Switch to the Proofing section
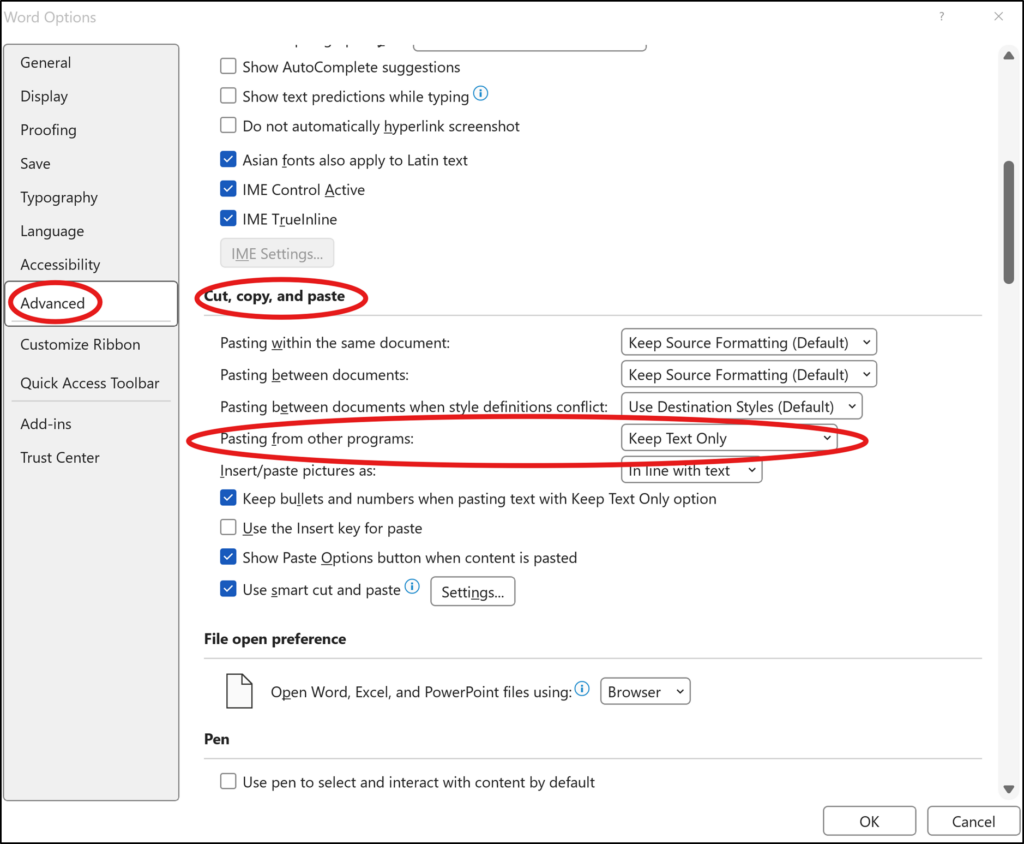Image resolution: width=1024 pixels, height=844 pixels. (48, 130)
